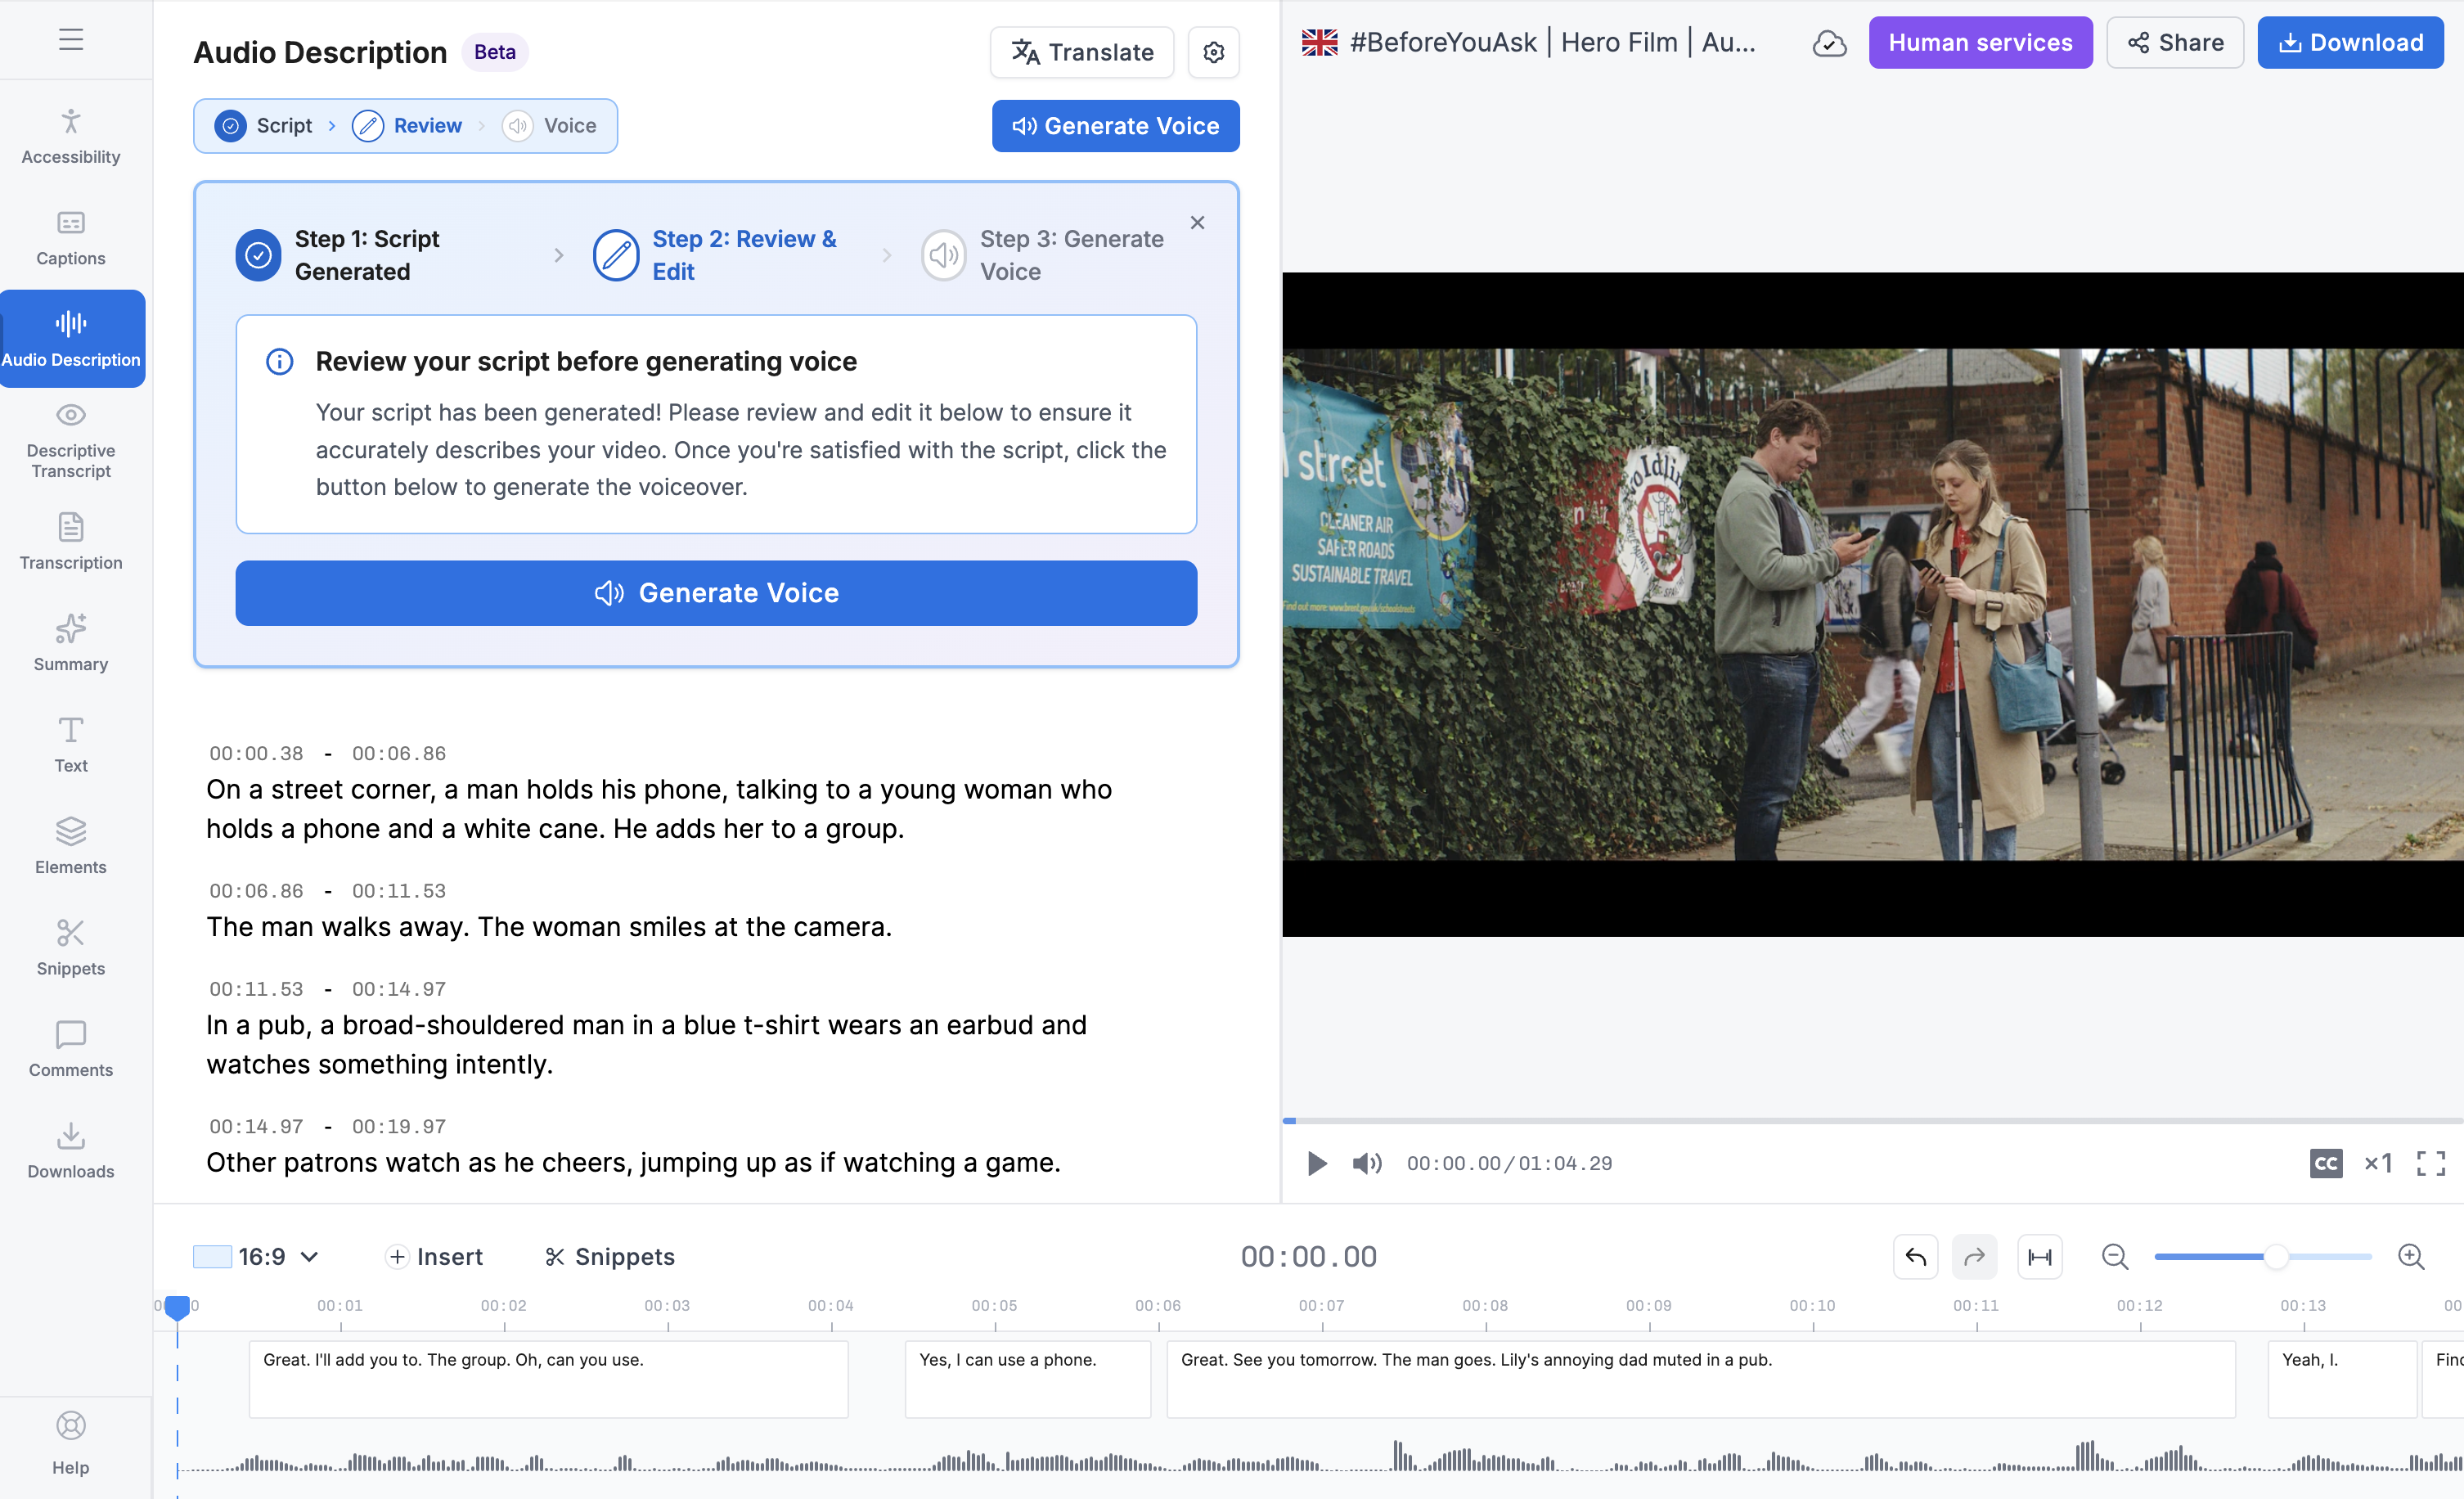This screenshot has height=1499, width=2464.
Task: Select the Script step tab
Action: coord(264,126)
